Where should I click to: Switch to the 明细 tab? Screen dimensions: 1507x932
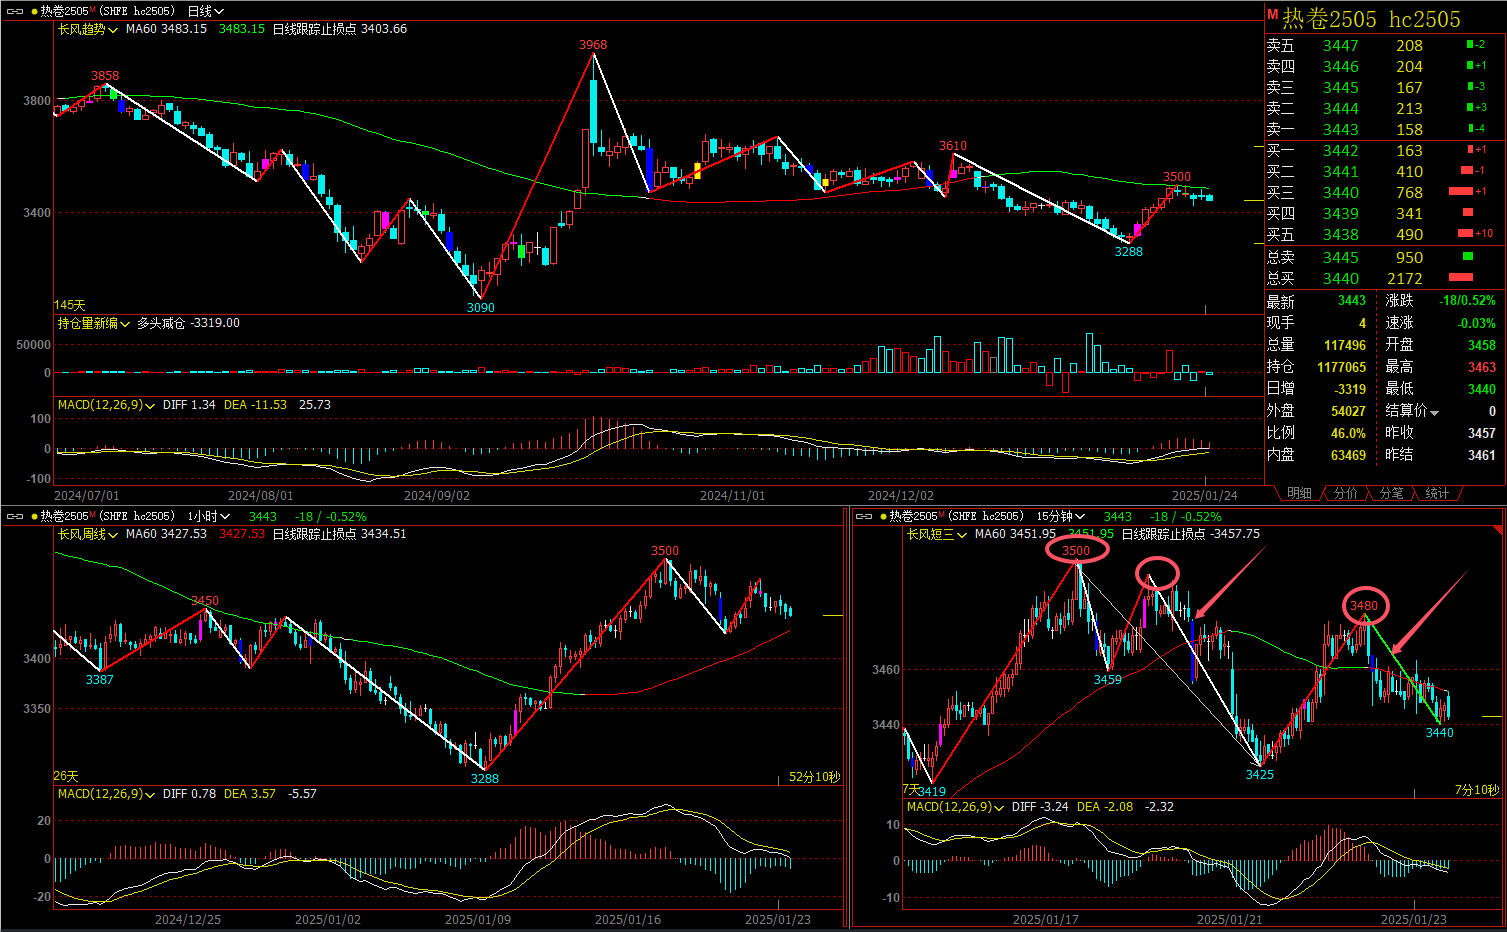pyautogui.click(x=1299, y=493)
